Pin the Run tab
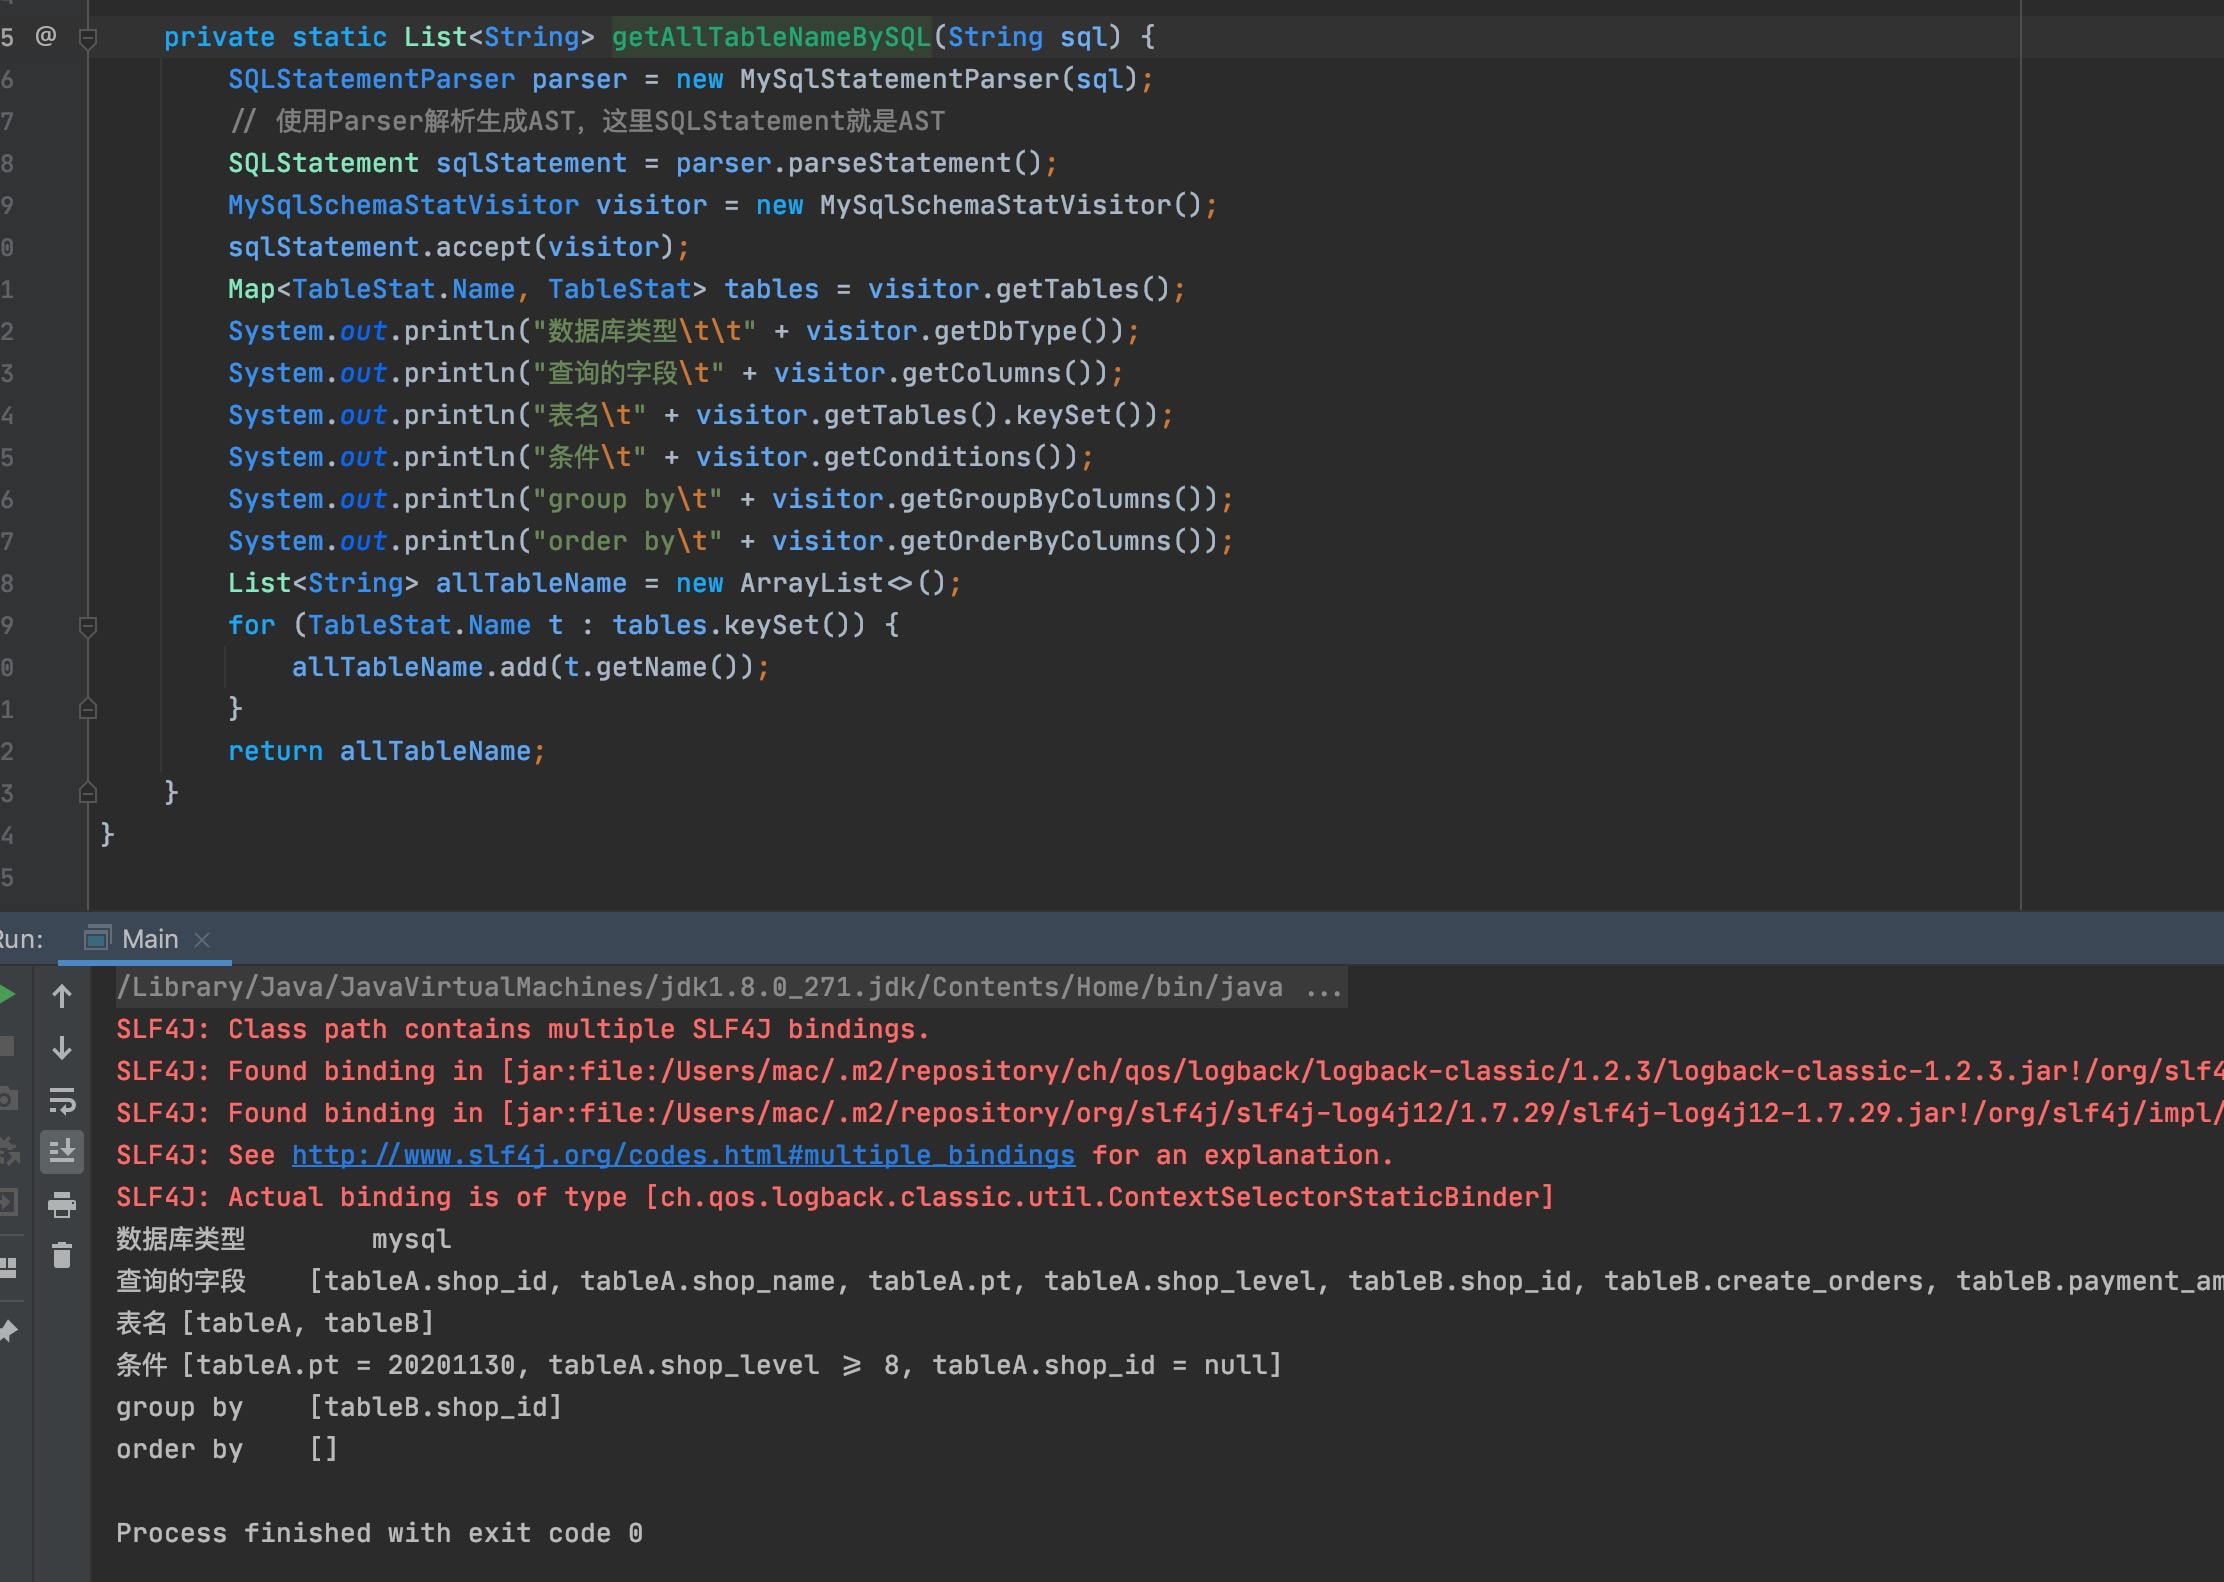 tap(8, 1330)
